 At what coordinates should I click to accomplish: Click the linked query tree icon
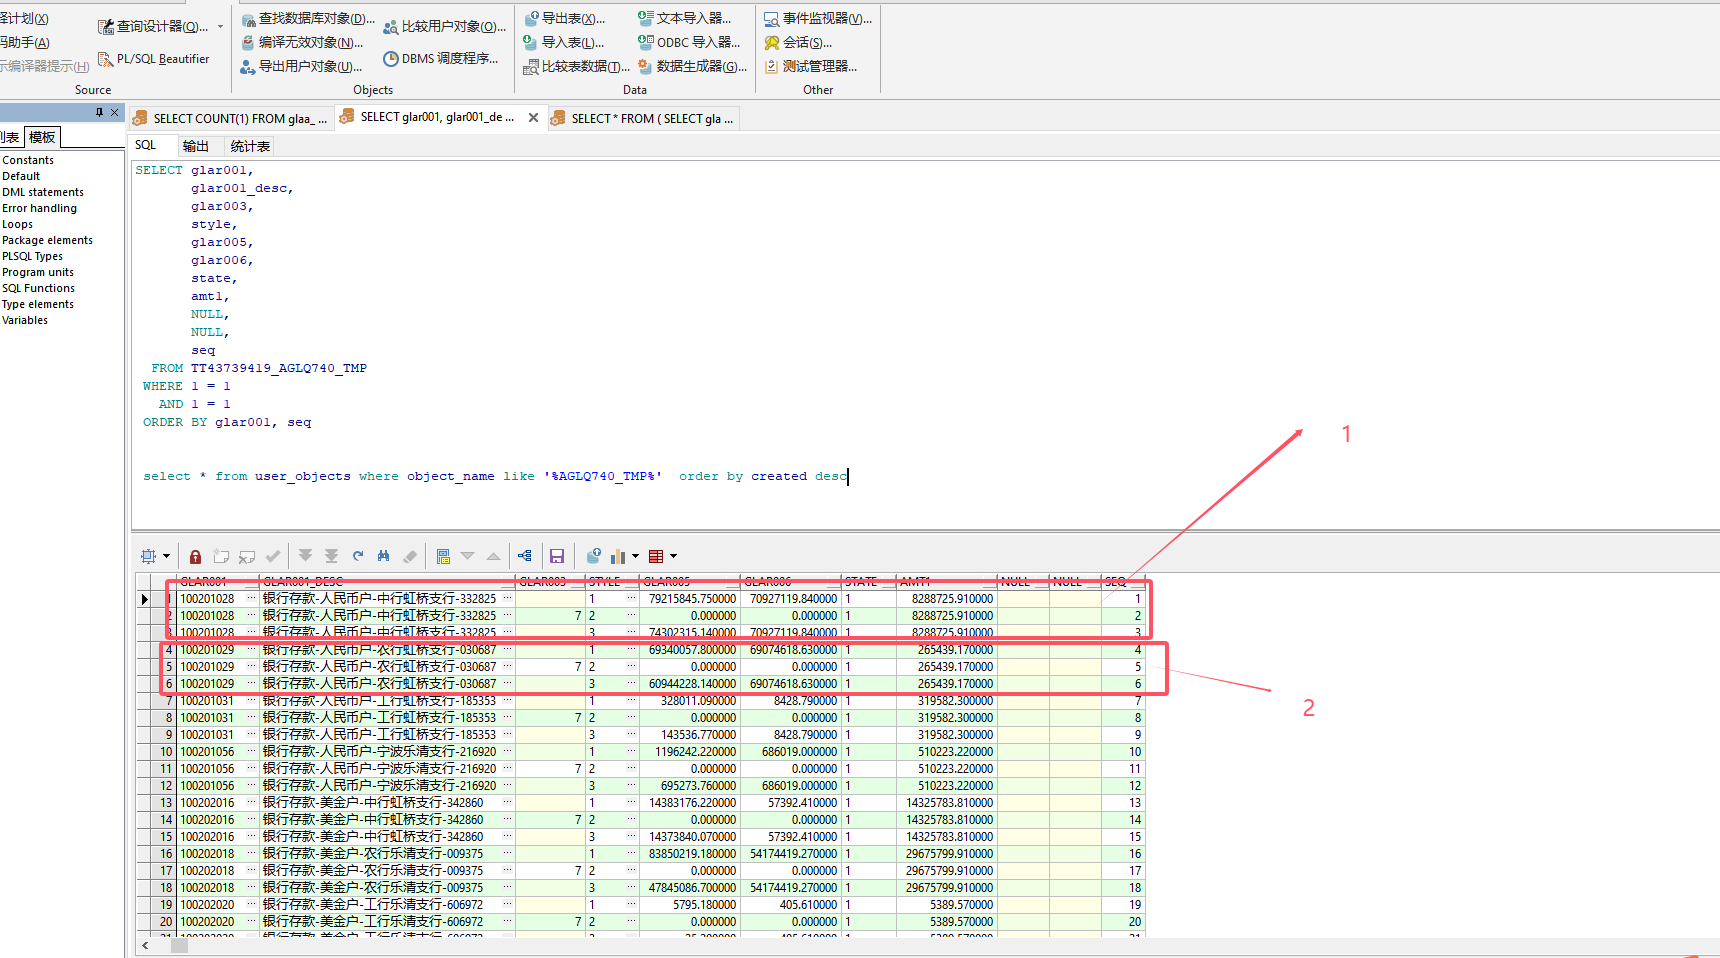point(525,556)
